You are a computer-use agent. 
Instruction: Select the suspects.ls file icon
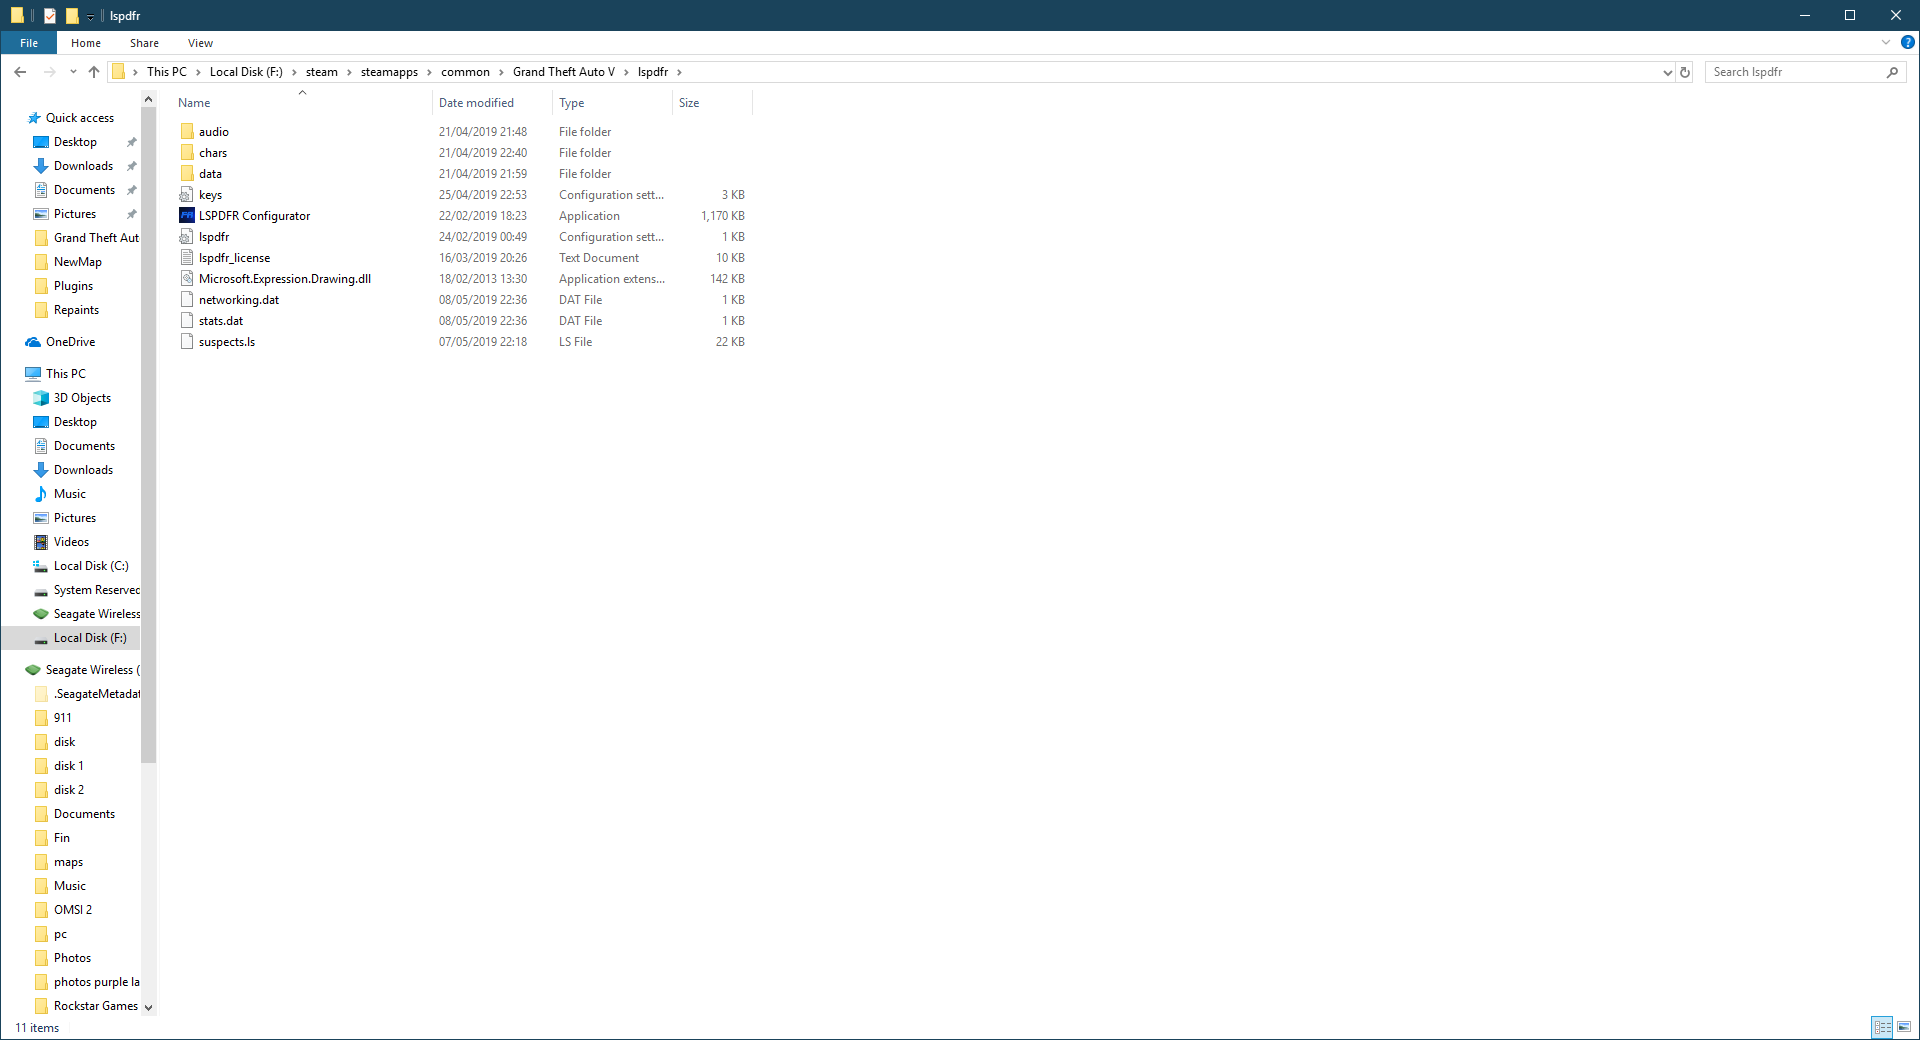coord(187,342)
